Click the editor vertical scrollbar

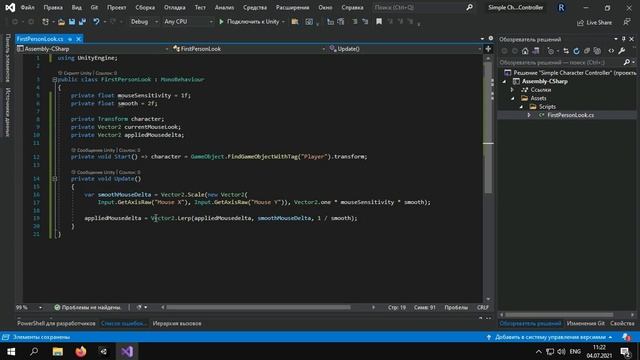pyautogui.click(x=488, y=127)
